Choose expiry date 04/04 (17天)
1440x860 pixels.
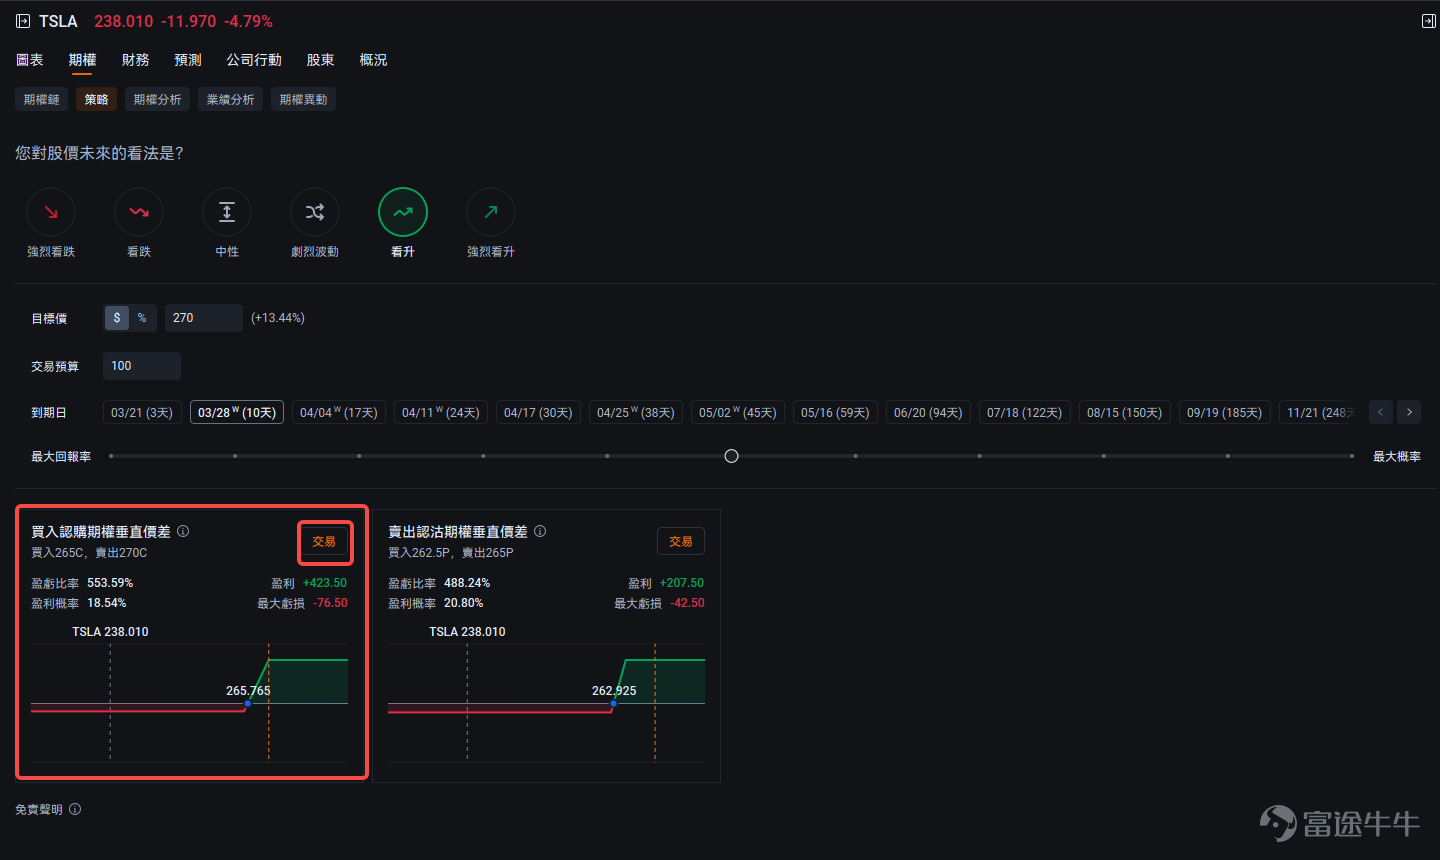click(339, 412)
